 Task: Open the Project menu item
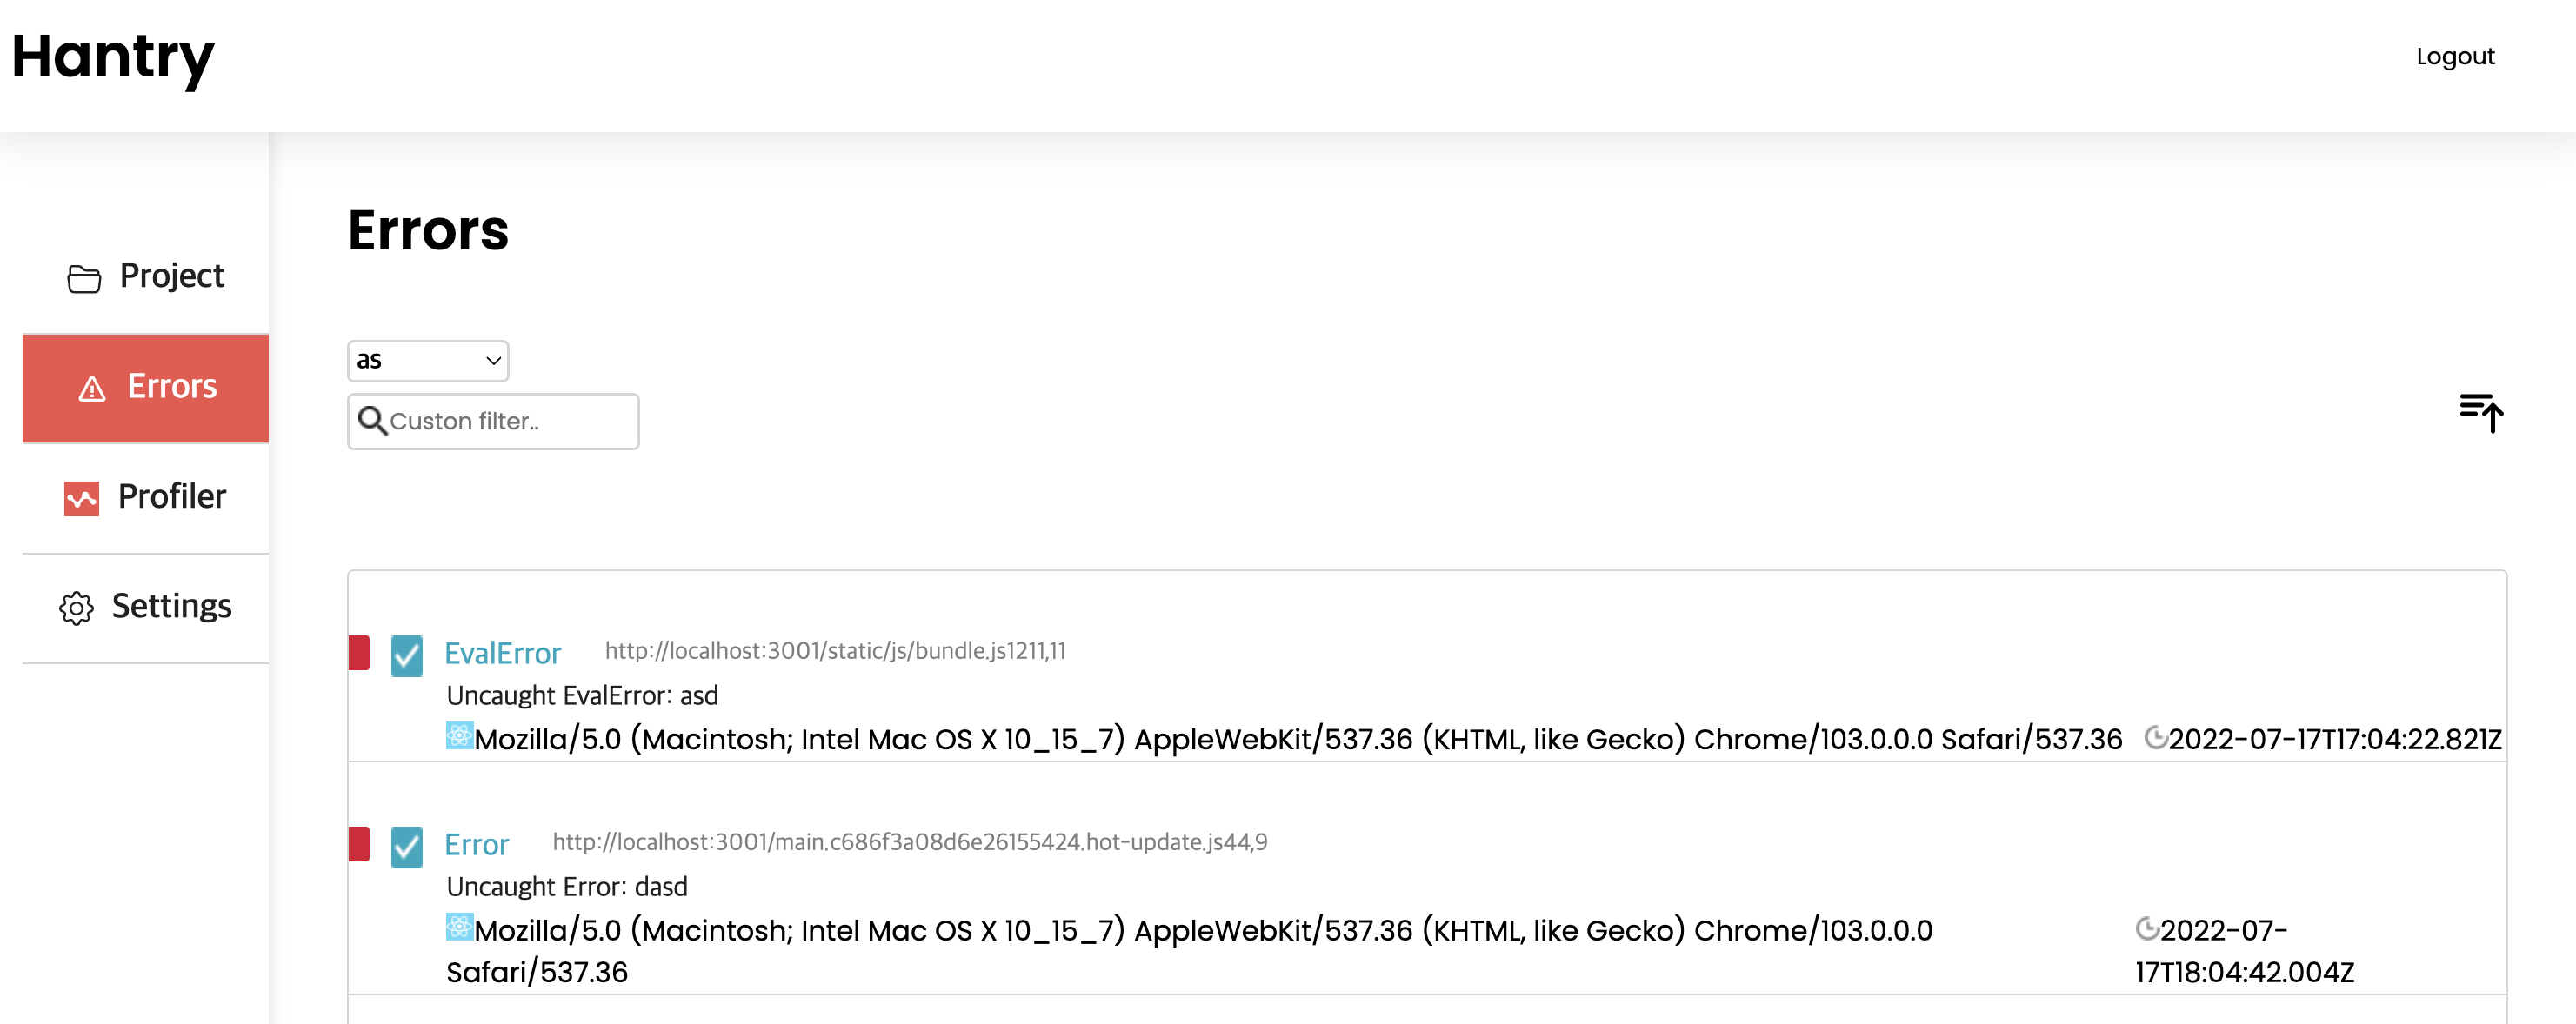[x=146, y=277]
